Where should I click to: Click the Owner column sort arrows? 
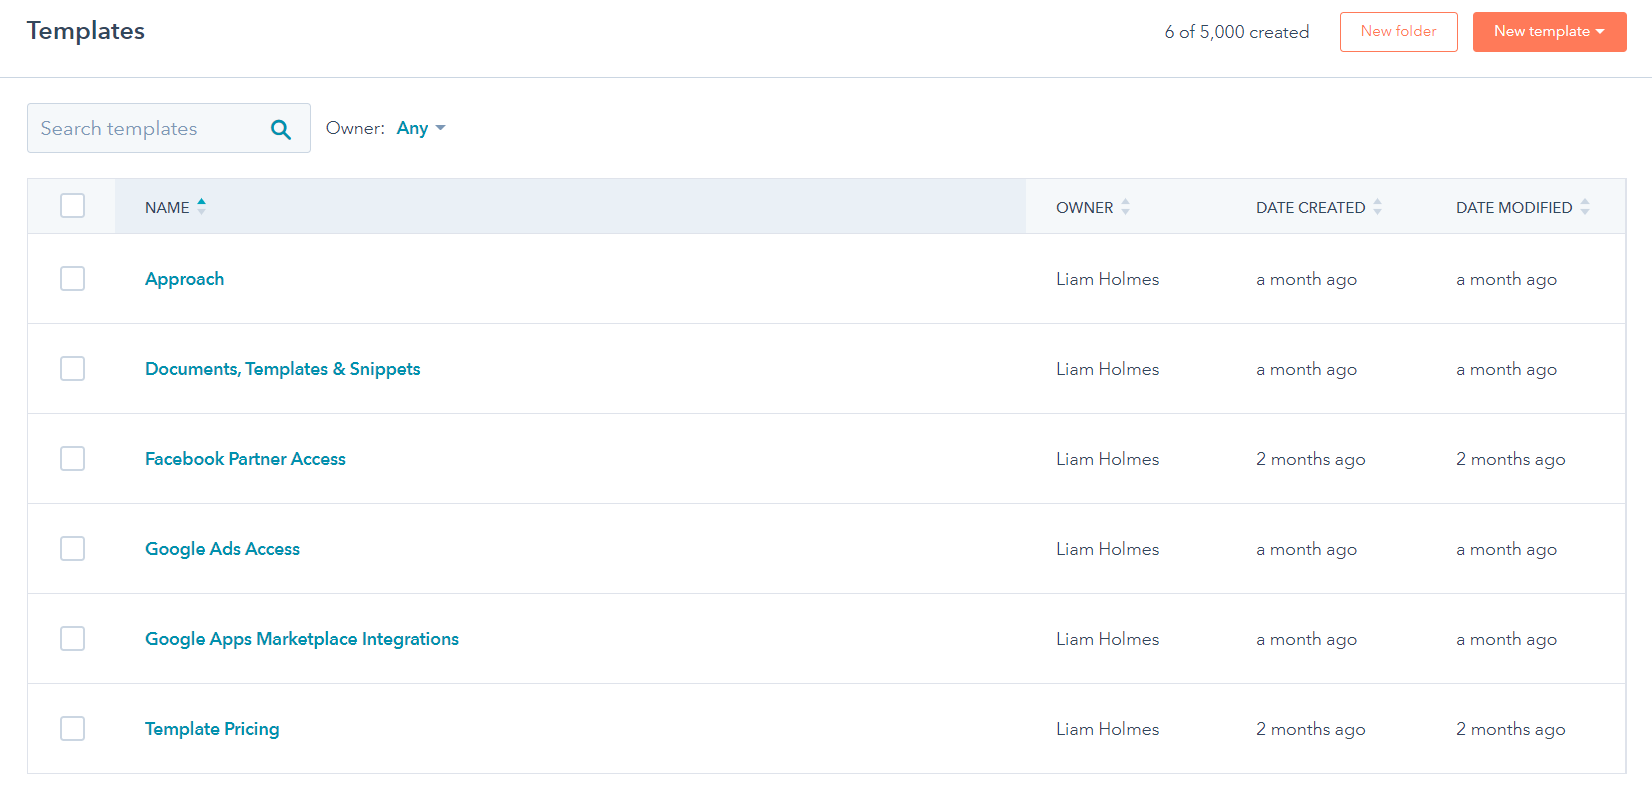tap(1125, 207)
